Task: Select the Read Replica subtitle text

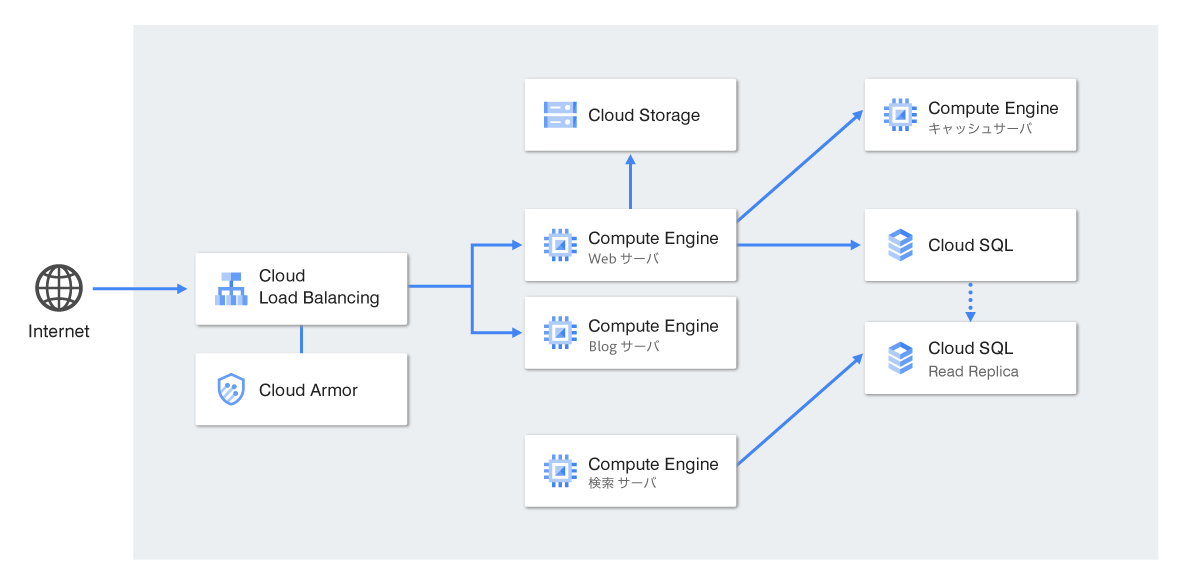Action: pyautogui.click(x=973, y=372)
